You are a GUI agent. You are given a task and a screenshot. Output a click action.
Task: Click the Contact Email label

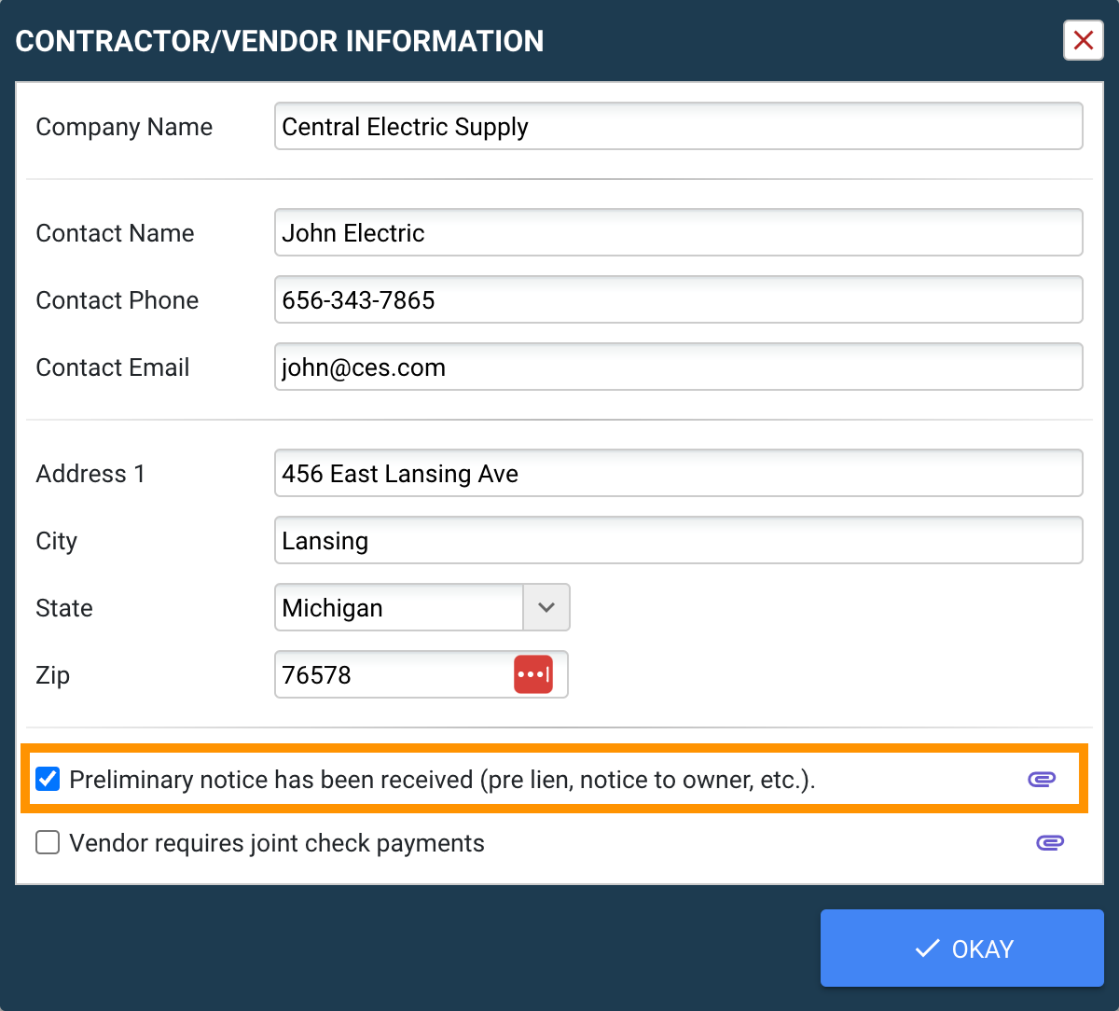113,367
